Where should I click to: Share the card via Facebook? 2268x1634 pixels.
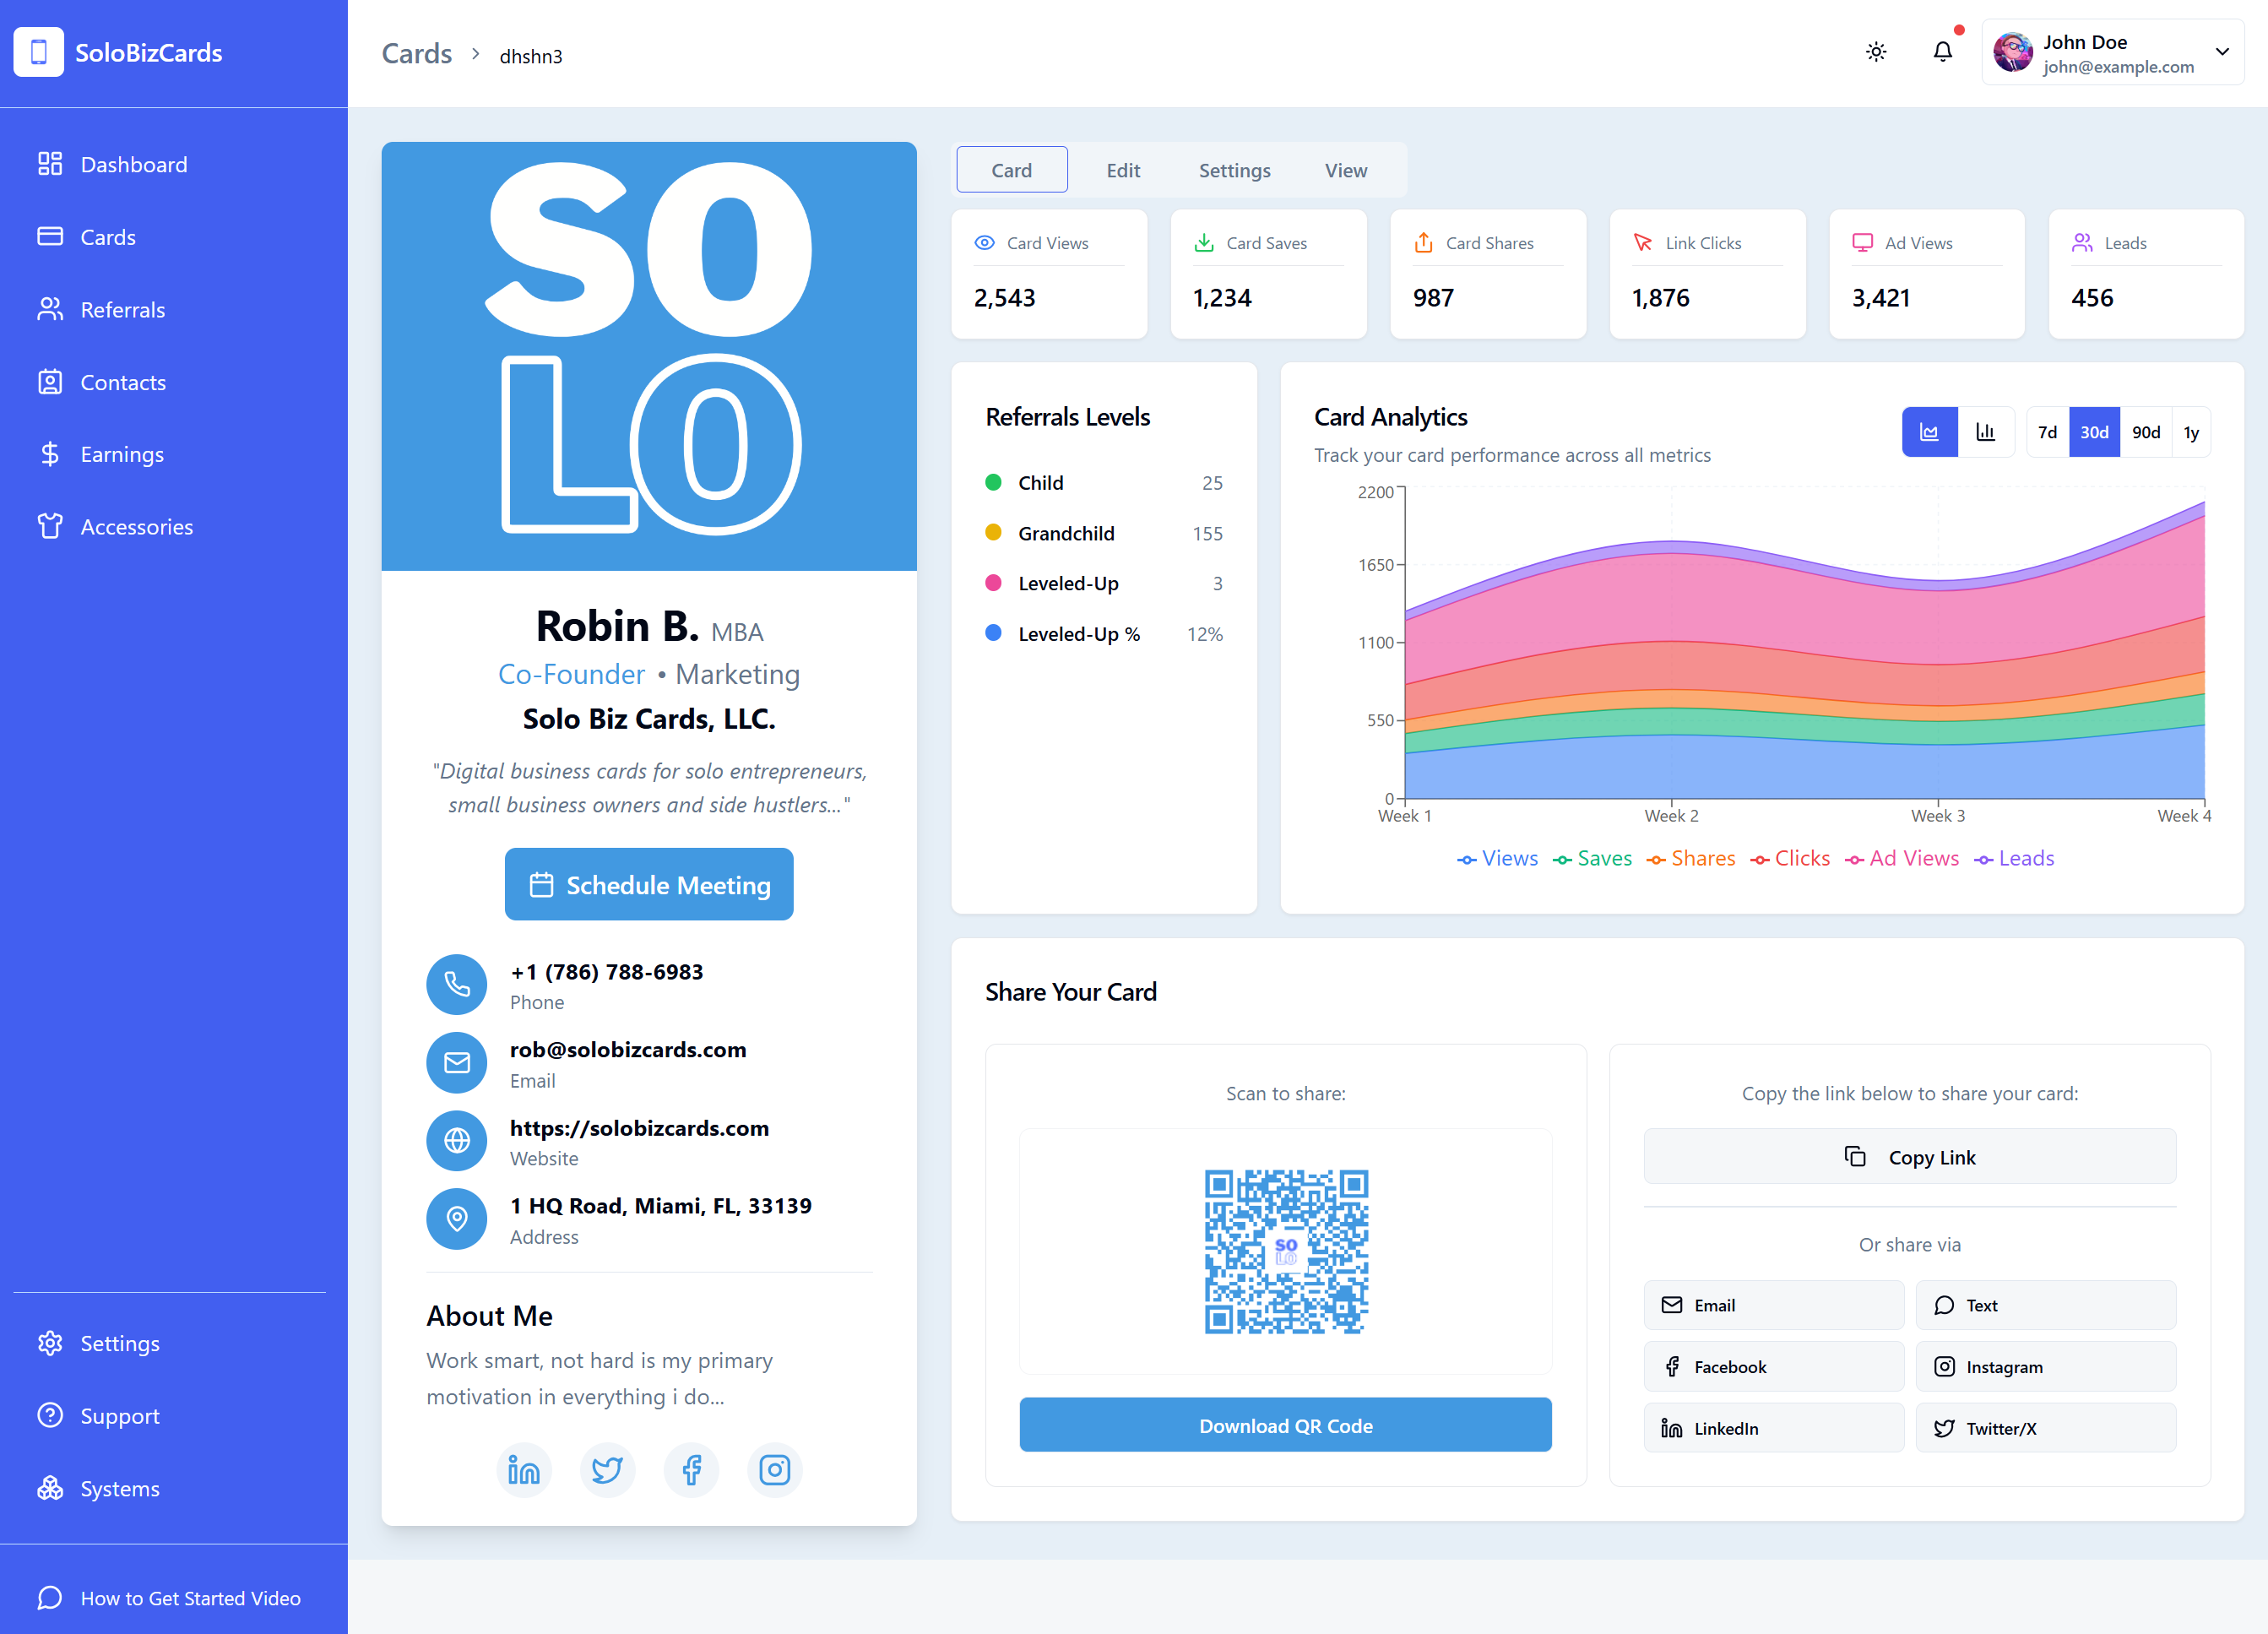[x=1773, y=1366]
